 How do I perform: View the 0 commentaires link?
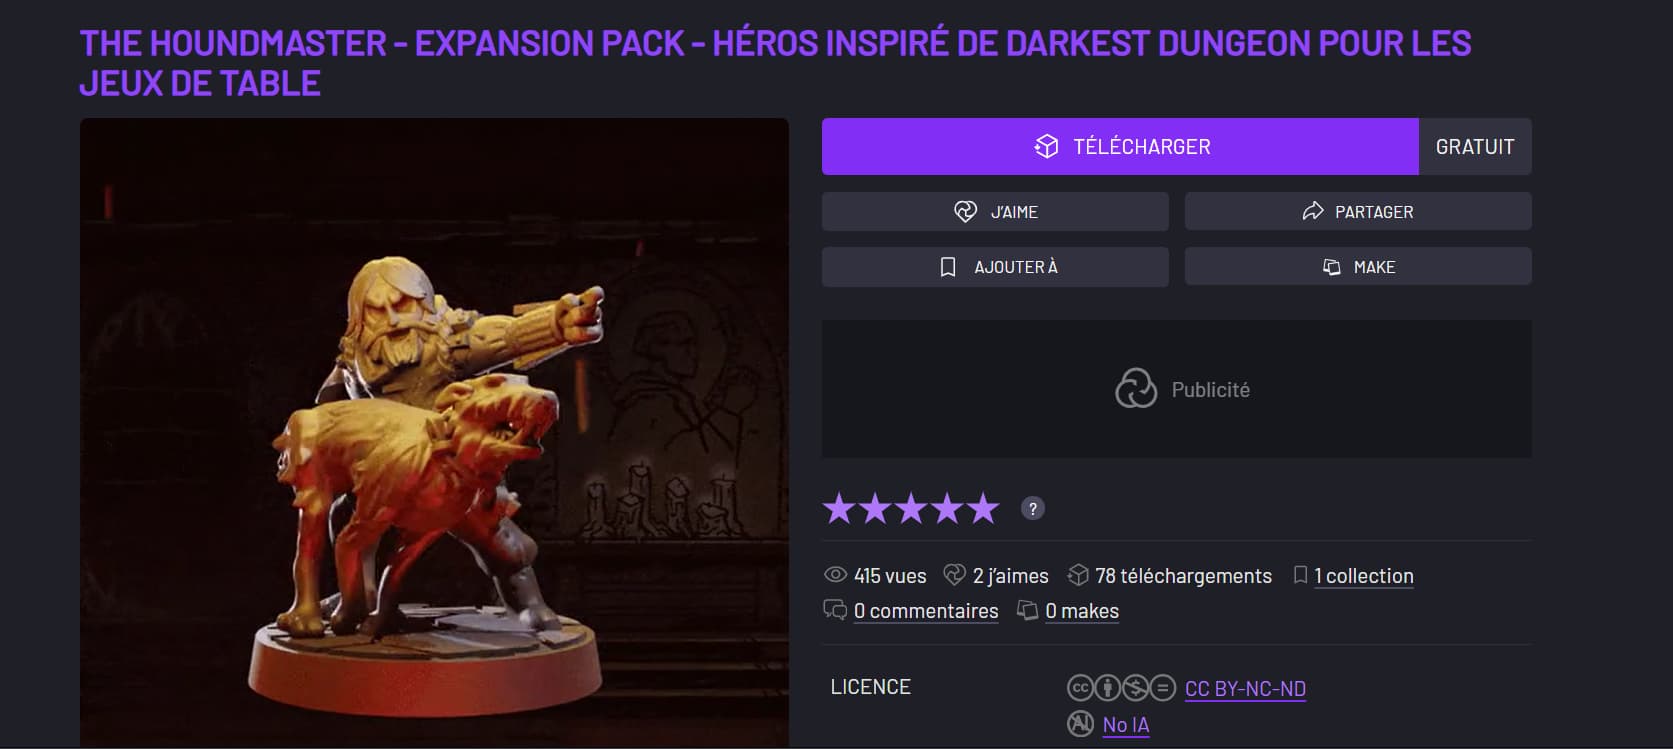pyautogui.click(x=926, y=611)
